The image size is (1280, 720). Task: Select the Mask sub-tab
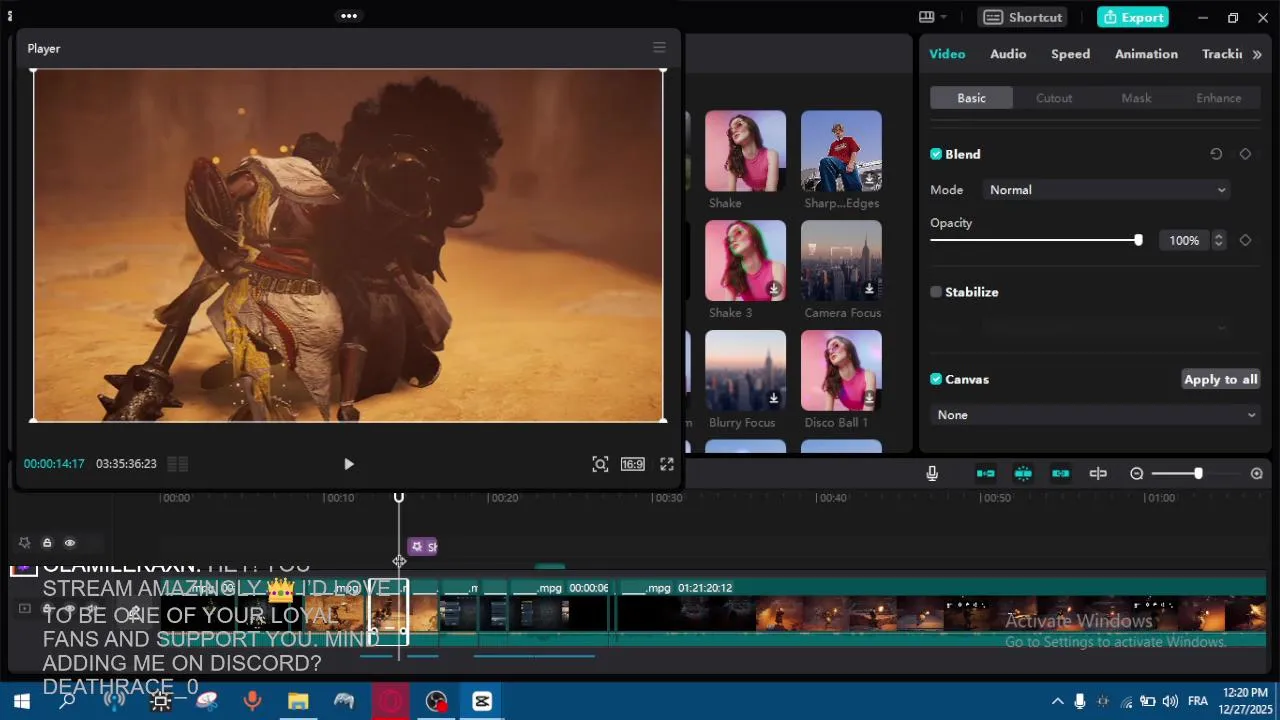(1136, 98)
